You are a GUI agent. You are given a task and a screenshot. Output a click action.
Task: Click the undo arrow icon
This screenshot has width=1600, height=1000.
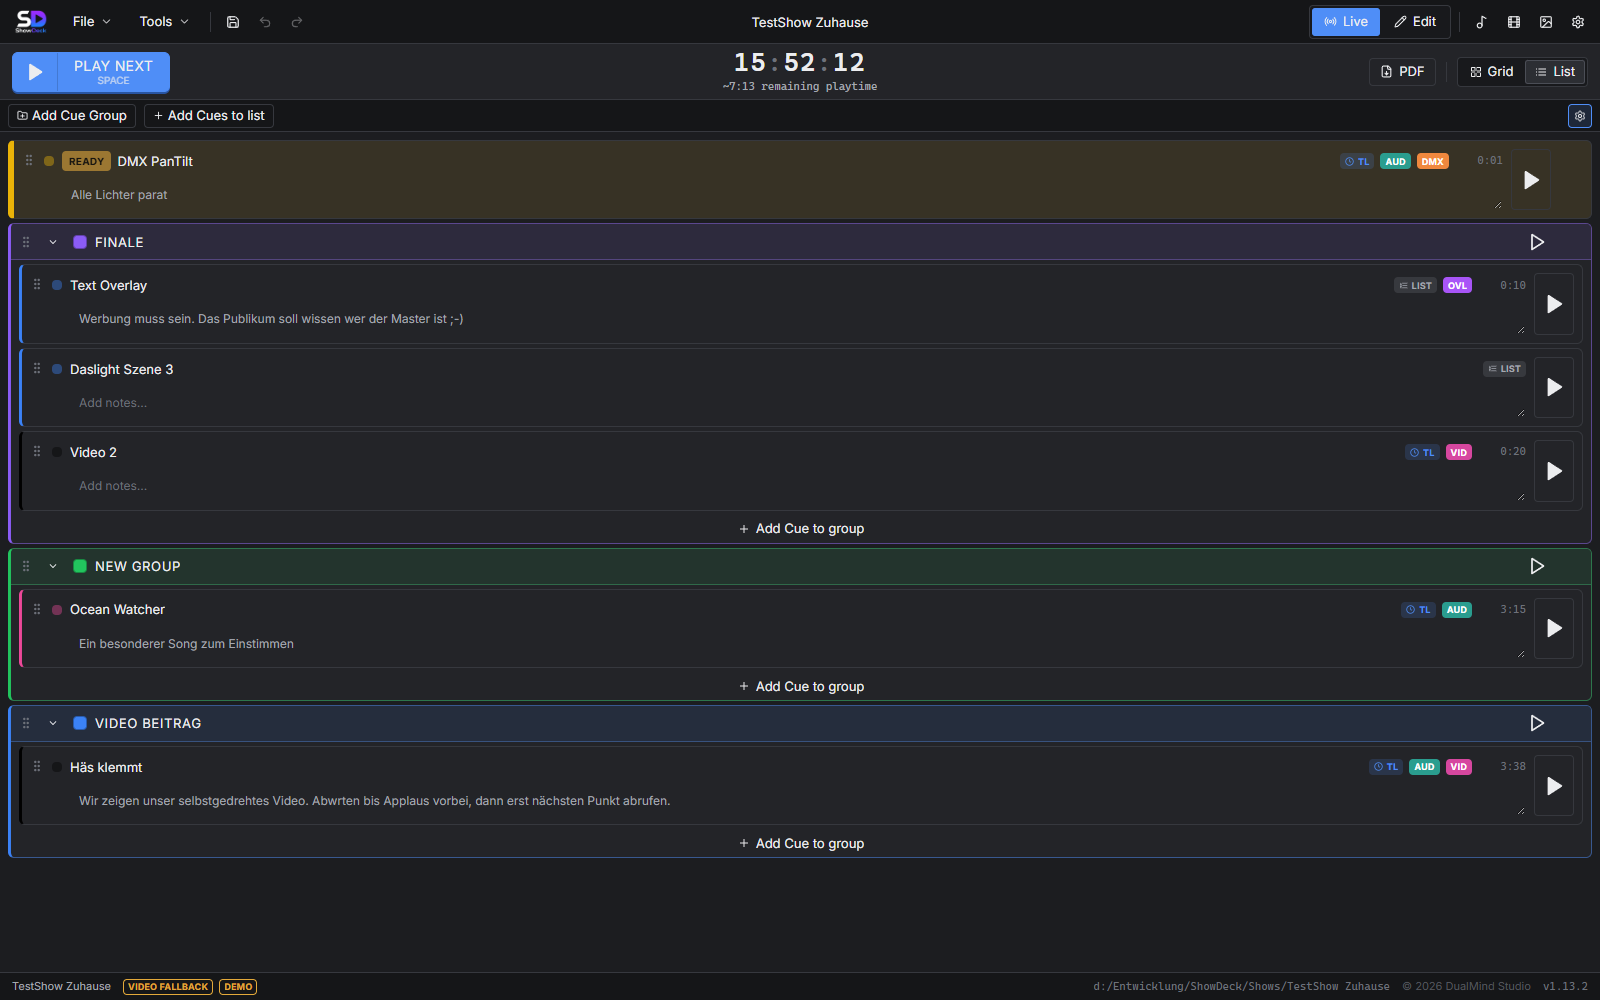265,22
